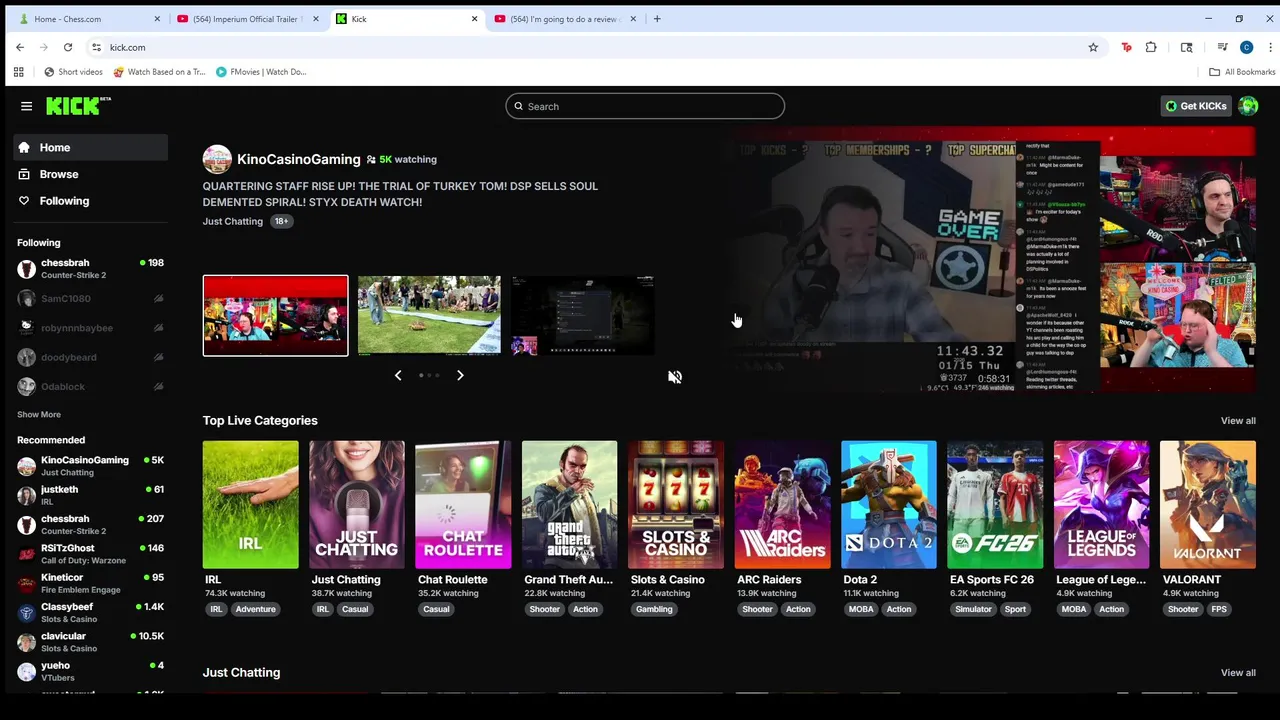Open offline channel robynnnbaybee

click(91, 327)
